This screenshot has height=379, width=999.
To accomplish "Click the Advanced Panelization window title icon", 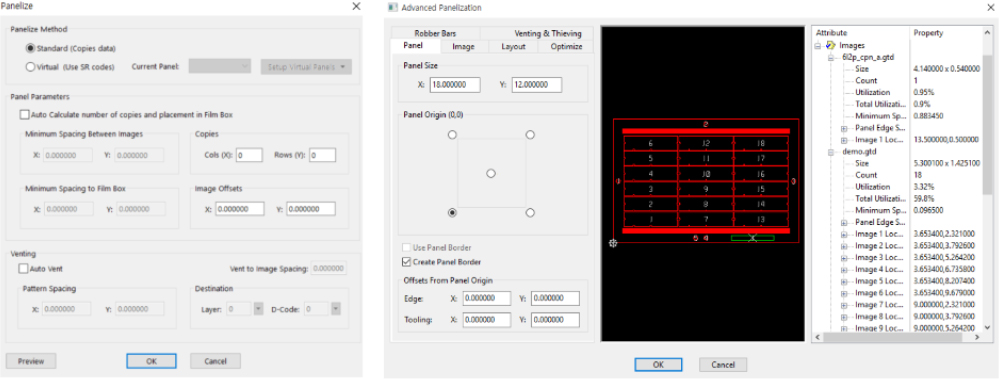I will pos(392,8).
